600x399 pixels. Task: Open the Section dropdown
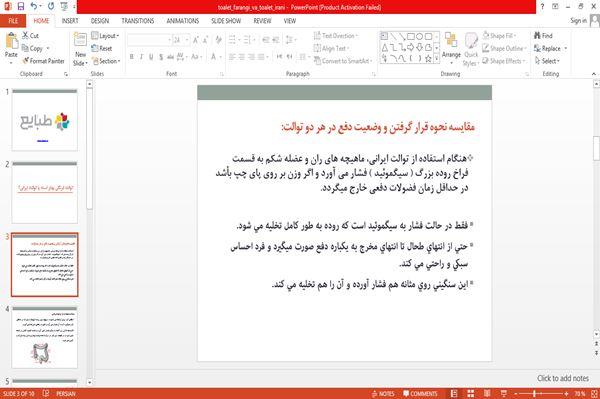pos(106,61)
